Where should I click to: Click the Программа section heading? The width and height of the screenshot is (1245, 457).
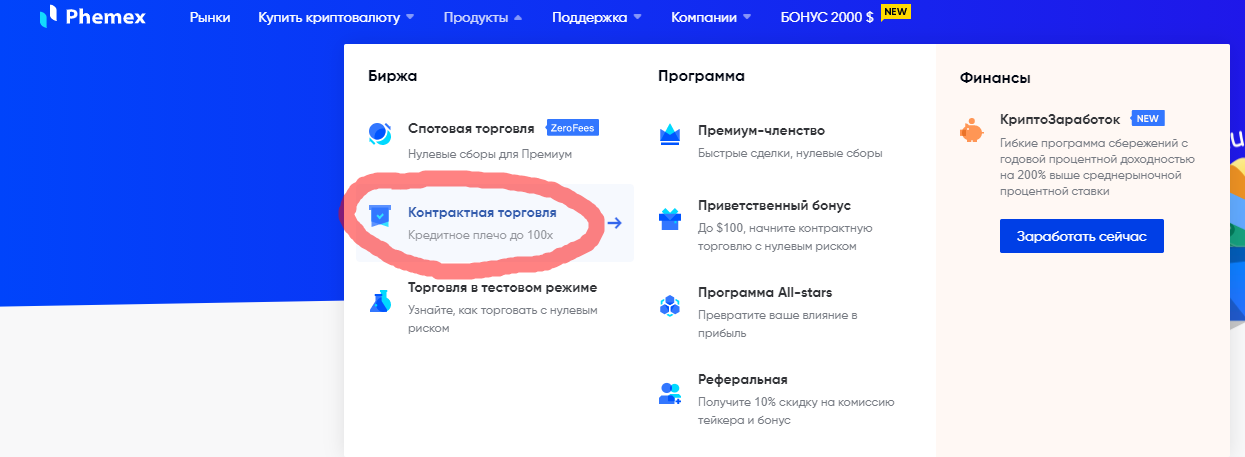coord(701,76)
